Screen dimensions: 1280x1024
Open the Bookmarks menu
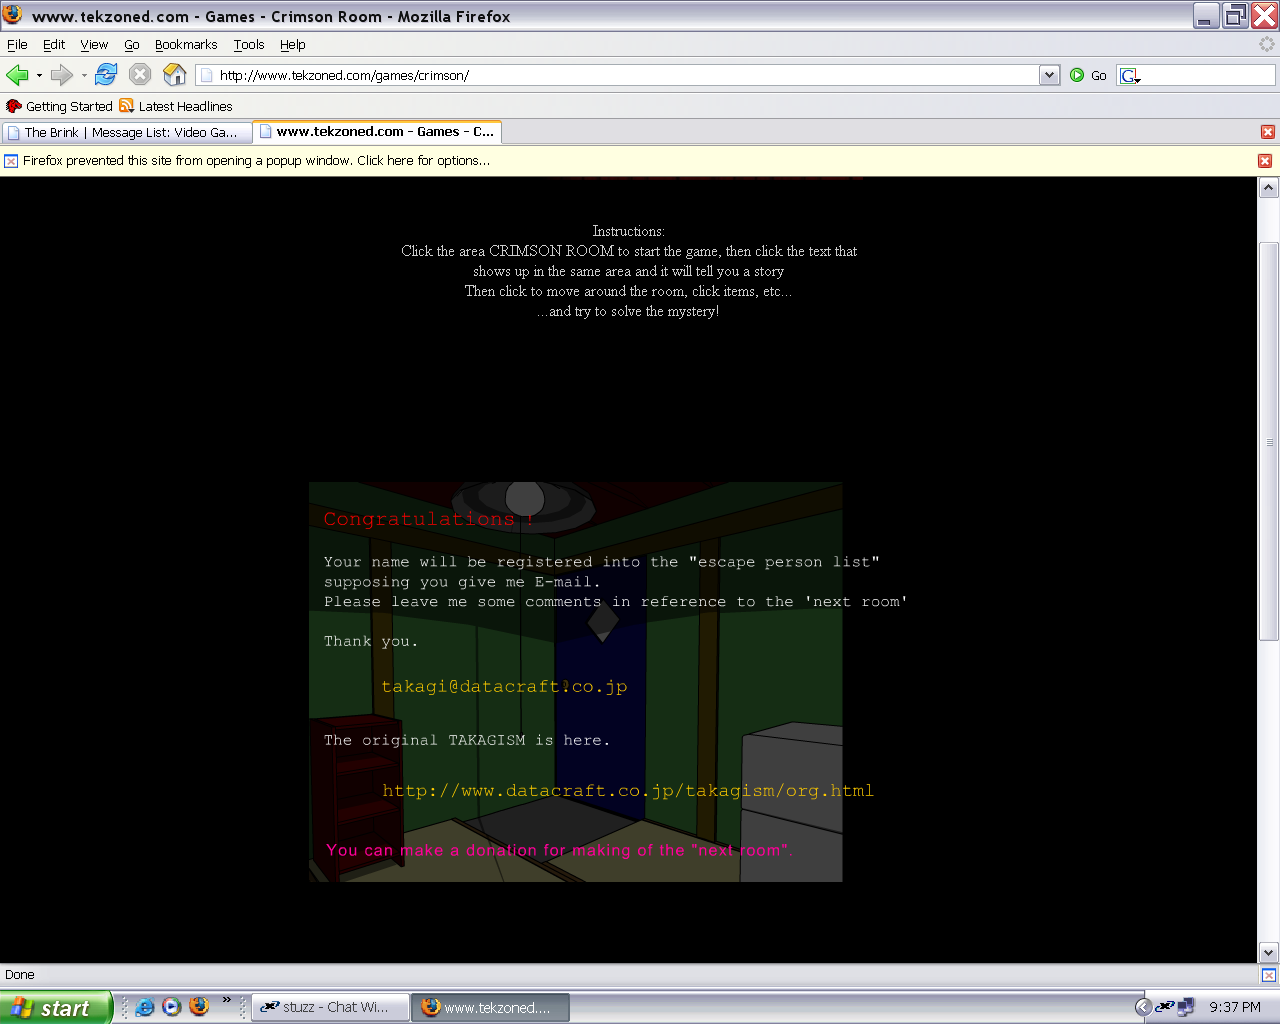pyautogui.click(x=186, y=45)
